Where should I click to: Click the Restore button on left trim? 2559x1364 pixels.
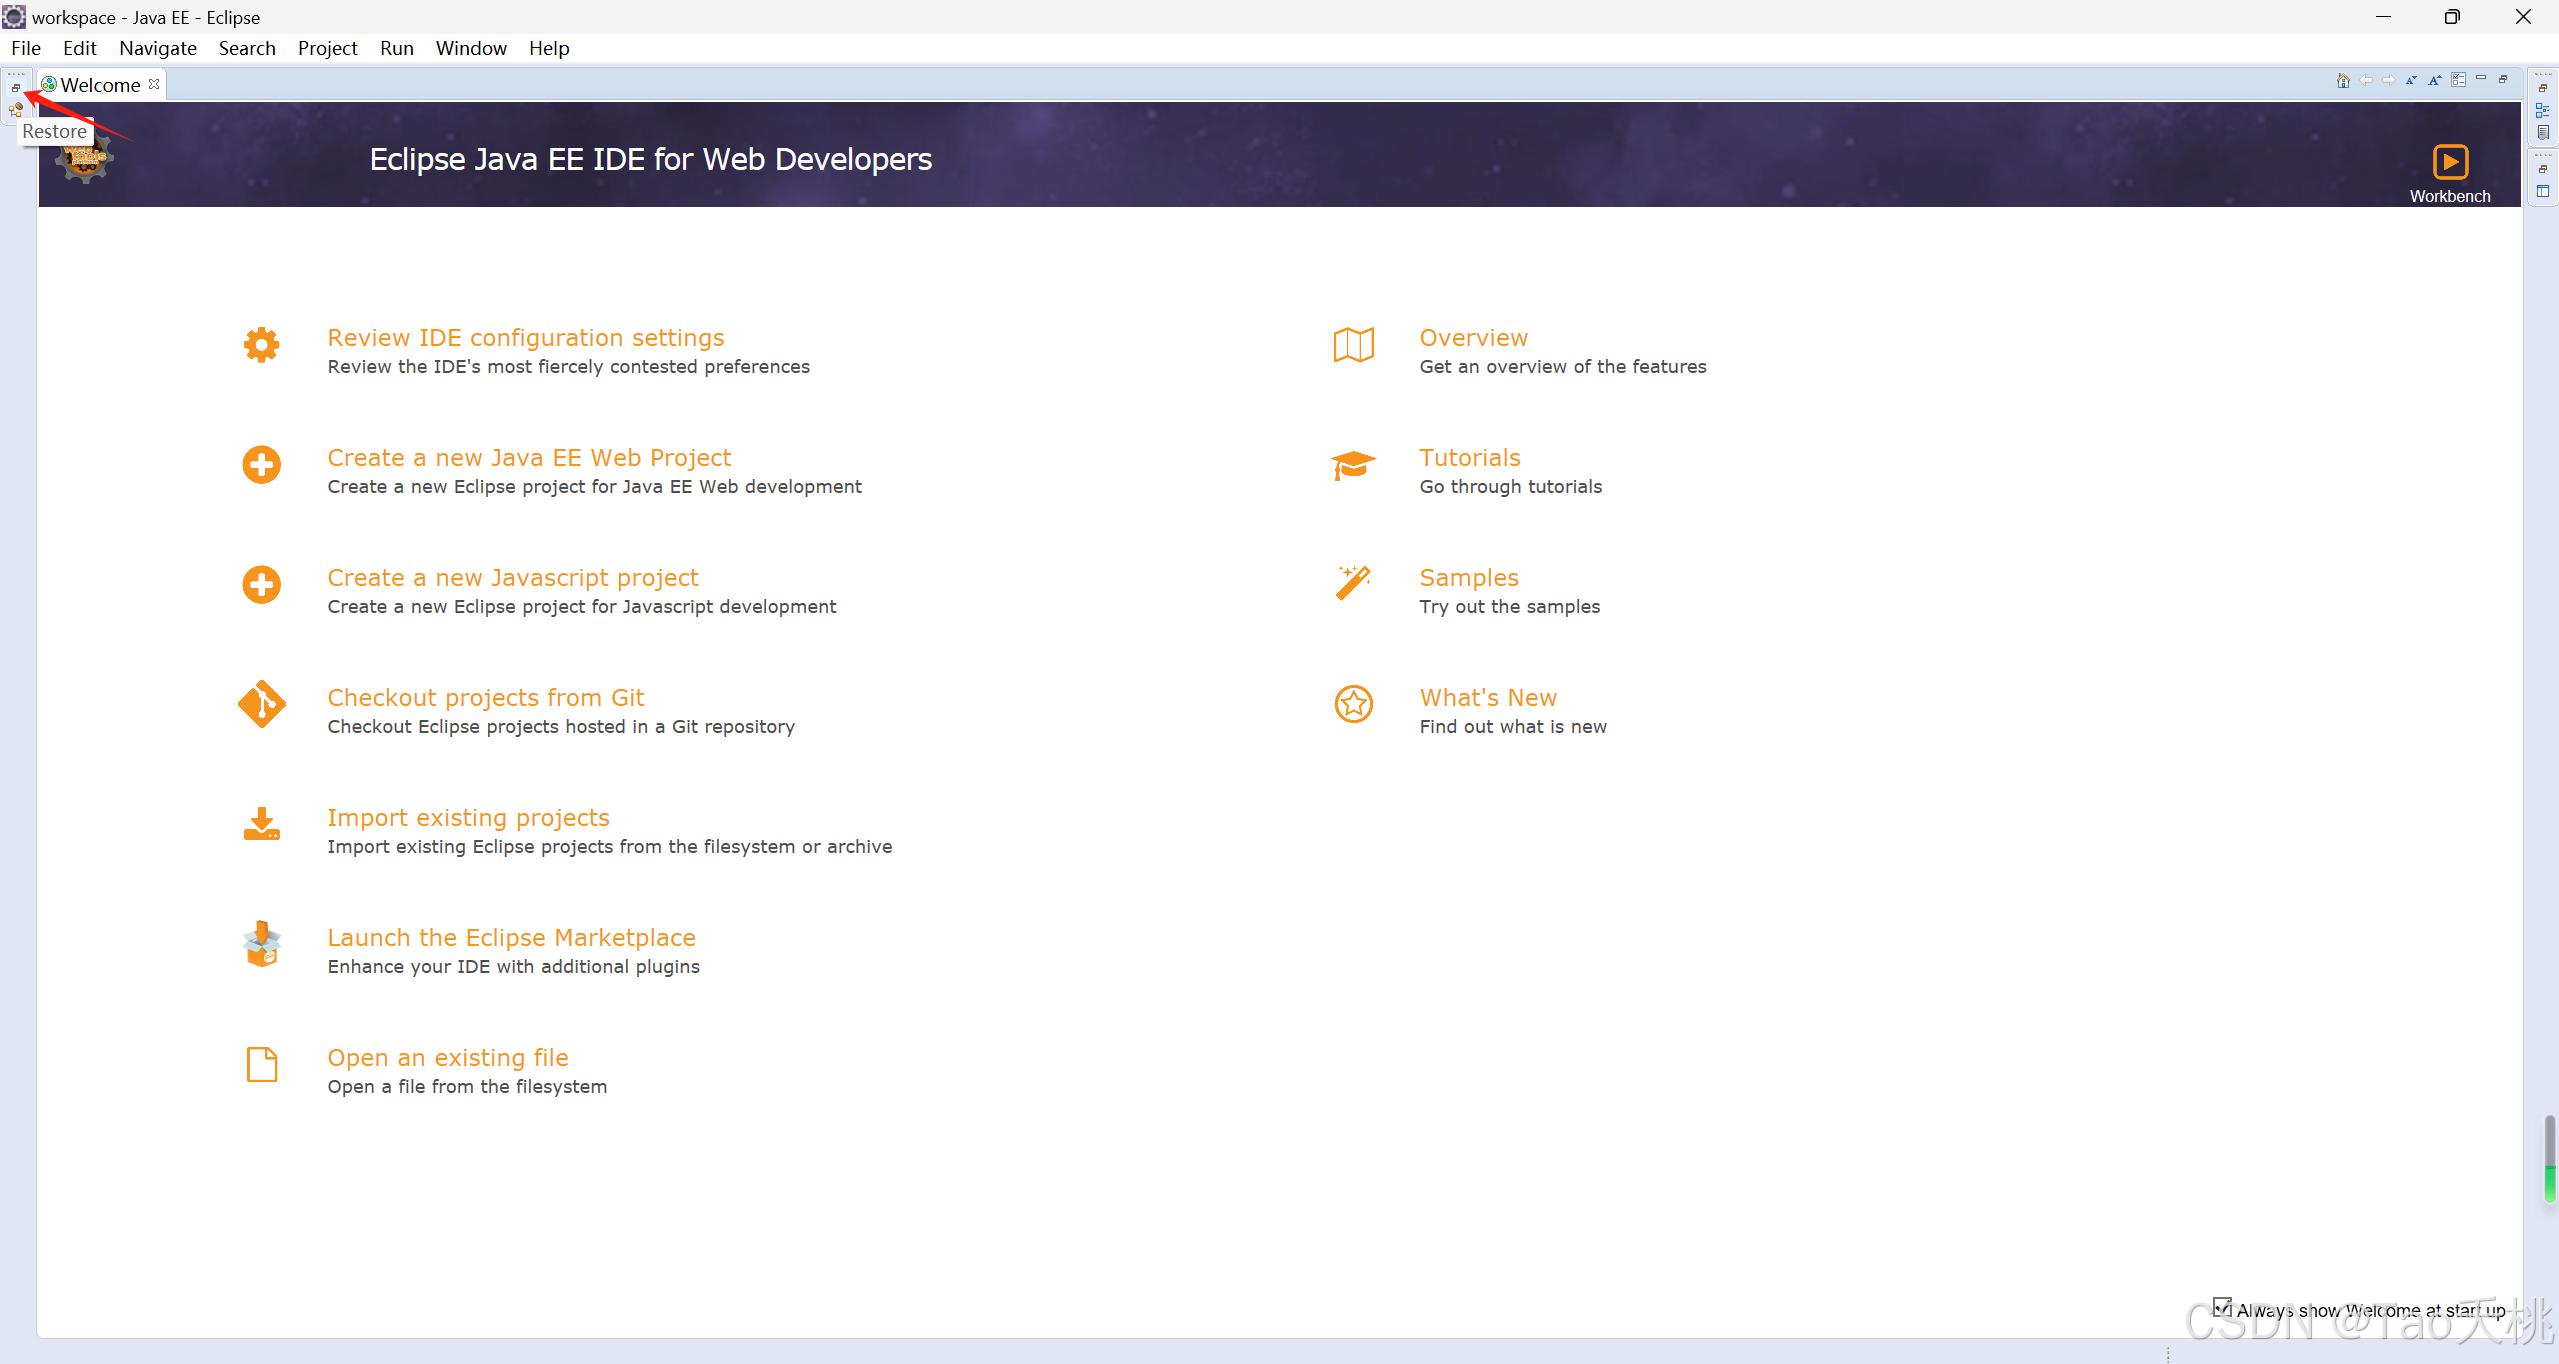[x=16, y=89]
